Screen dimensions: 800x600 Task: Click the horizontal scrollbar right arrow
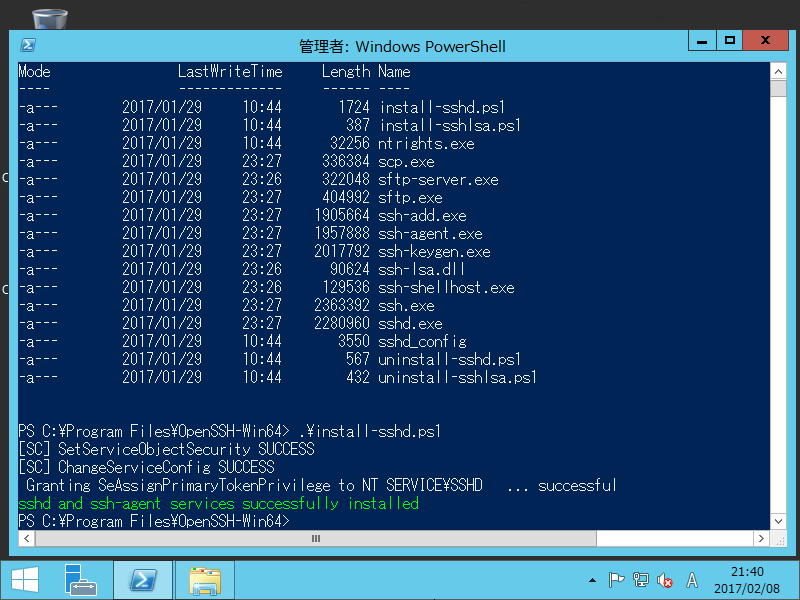click(761, 538)
